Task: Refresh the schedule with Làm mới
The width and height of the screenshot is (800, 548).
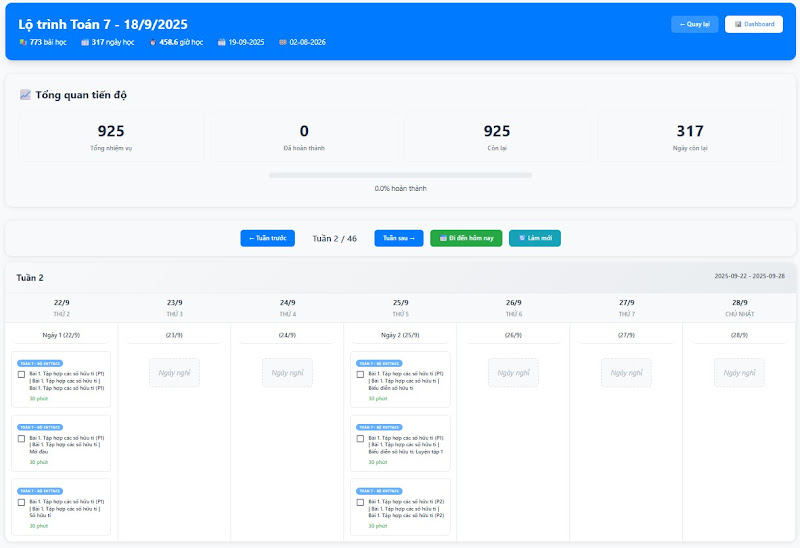Action: pos(534,238)
